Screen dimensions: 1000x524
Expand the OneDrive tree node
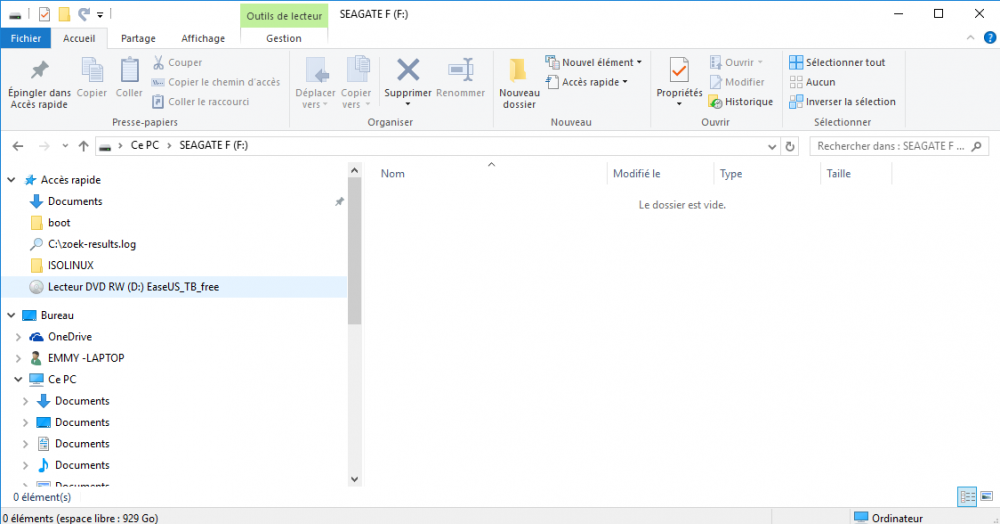pyautogui.click(x=19, y=337)
